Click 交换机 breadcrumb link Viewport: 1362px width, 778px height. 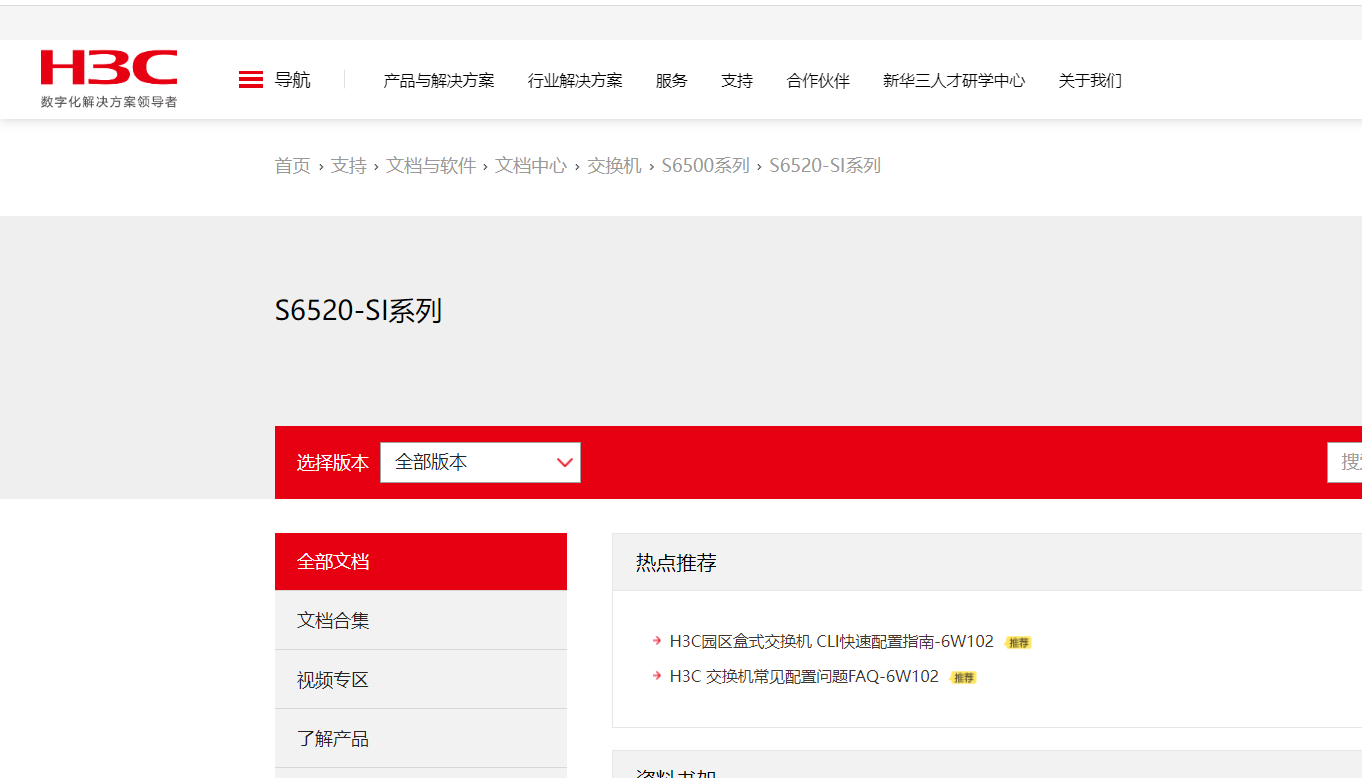coord(614,166)
